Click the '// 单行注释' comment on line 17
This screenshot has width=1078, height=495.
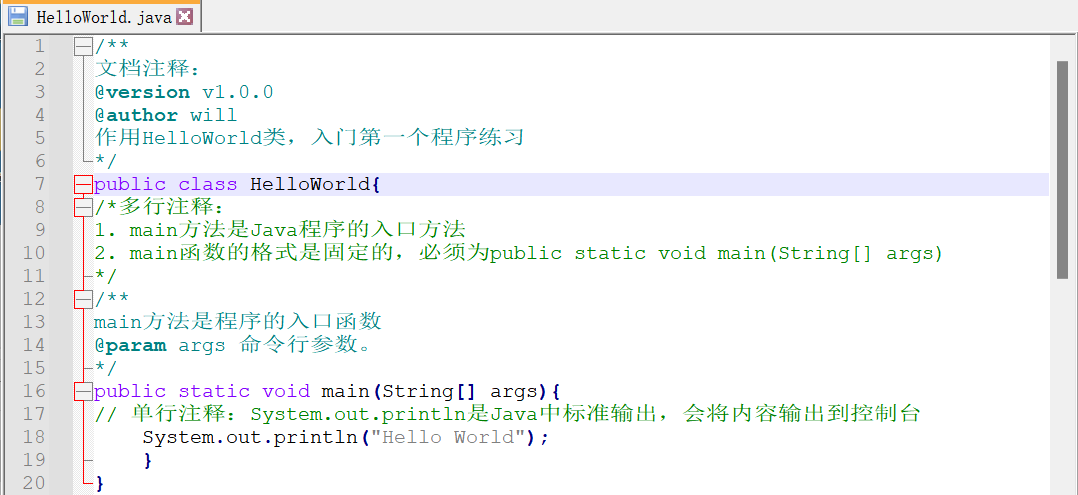(x=507, y=414)
